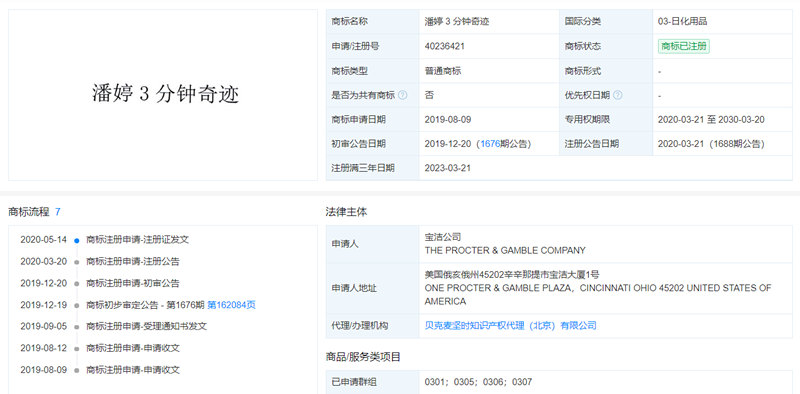This screenshot has width=800, height=394.
Task: Select the 2019-08-12 申请收文 timeline entry
Action: (x=100, y=348)
